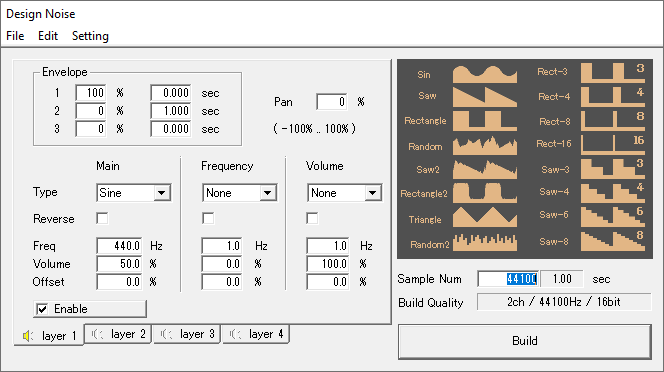The height and width of the screenshot is (372, 664).
Task: Select the Saw-3 stepped waveform icon
Action: click(613, 169)
